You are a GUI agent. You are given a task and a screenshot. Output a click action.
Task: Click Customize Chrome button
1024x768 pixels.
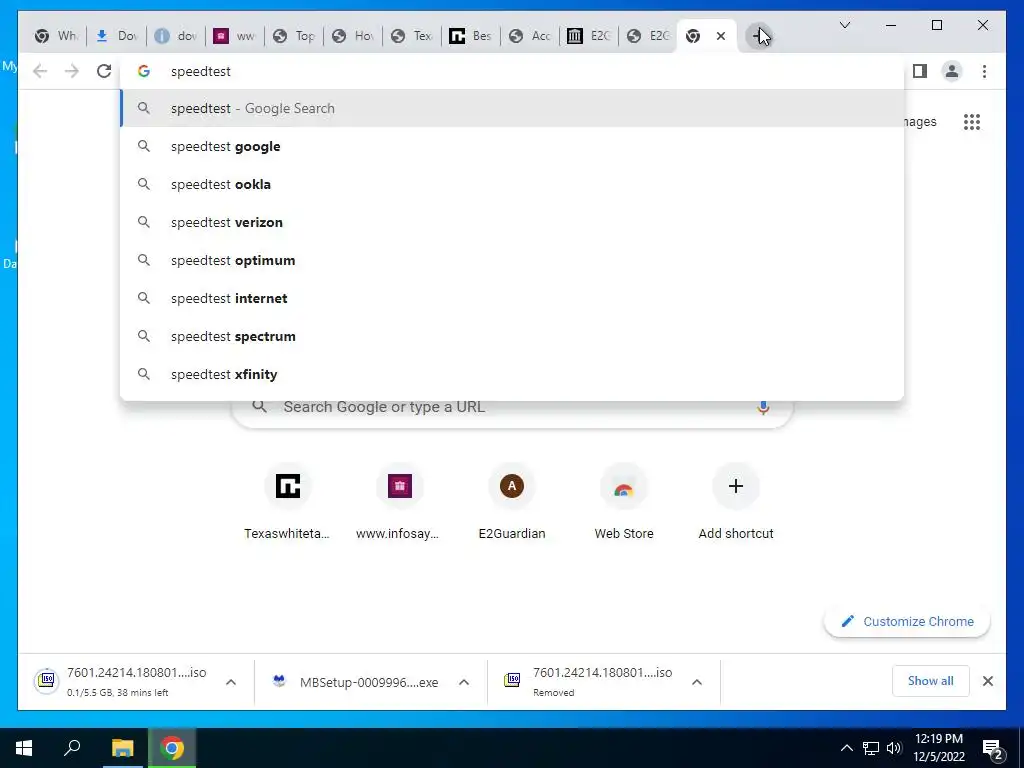click(907, 622)
